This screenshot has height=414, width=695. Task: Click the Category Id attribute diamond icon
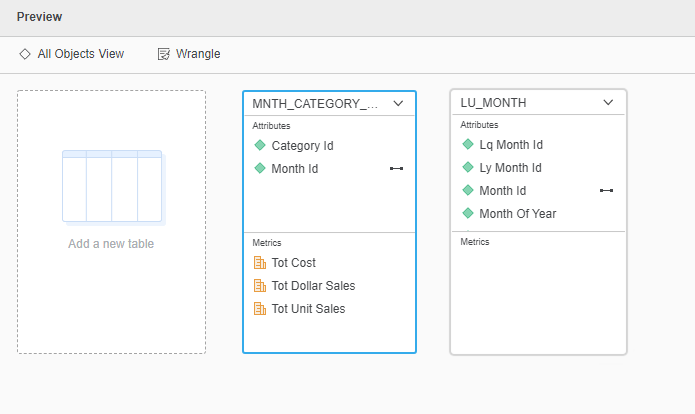click(x=260, y=145)
